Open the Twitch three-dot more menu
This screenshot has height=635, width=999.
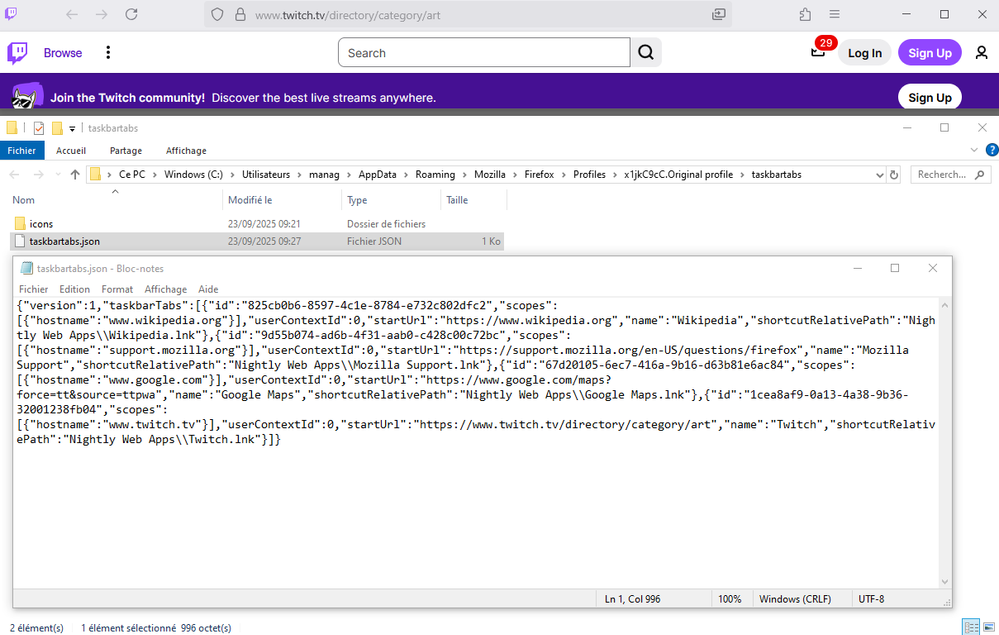pyautogui.click(x=108, y=53)
